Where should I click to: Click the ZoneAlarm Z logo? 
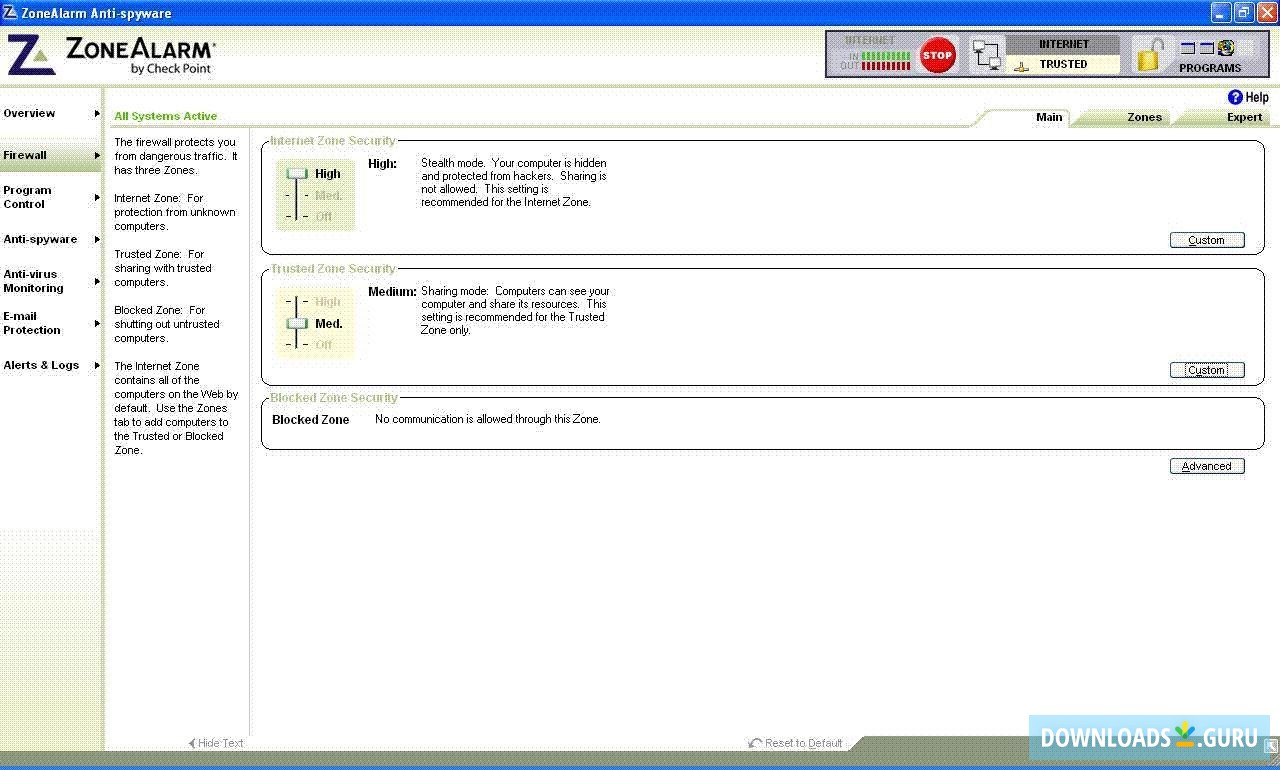tap(31, 56)
